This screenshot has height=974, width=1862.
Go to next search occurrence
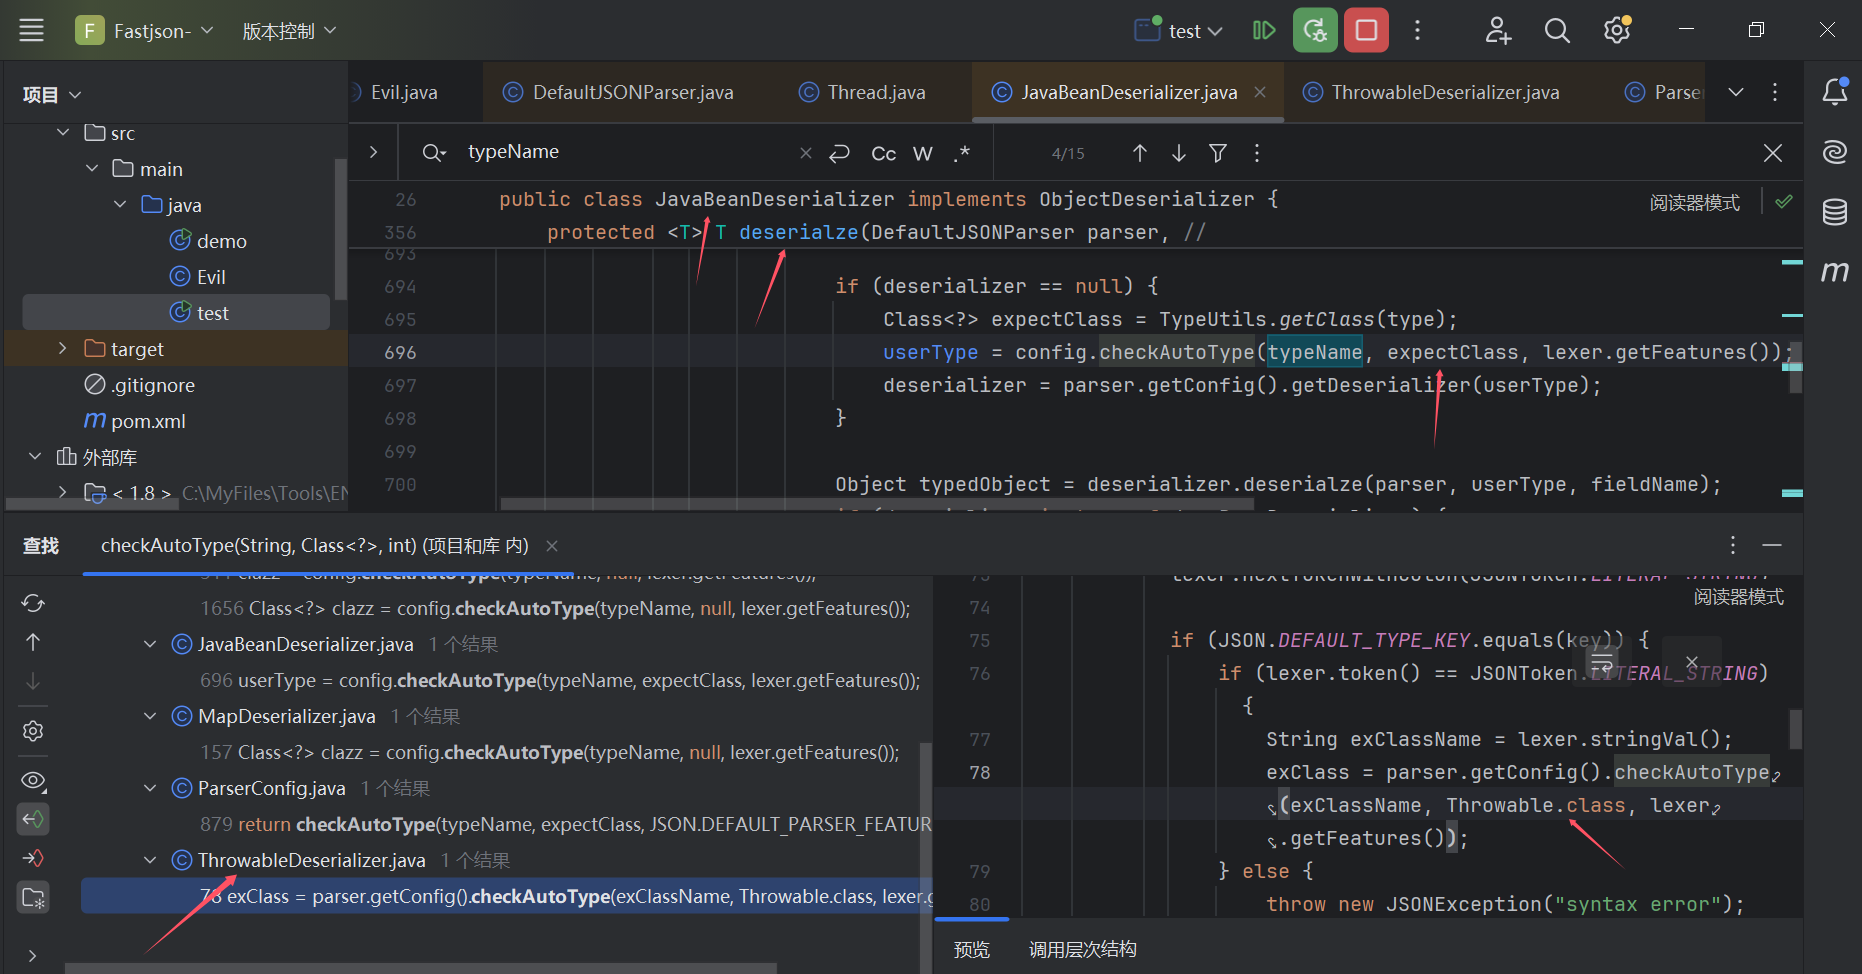click(1179, 153)
